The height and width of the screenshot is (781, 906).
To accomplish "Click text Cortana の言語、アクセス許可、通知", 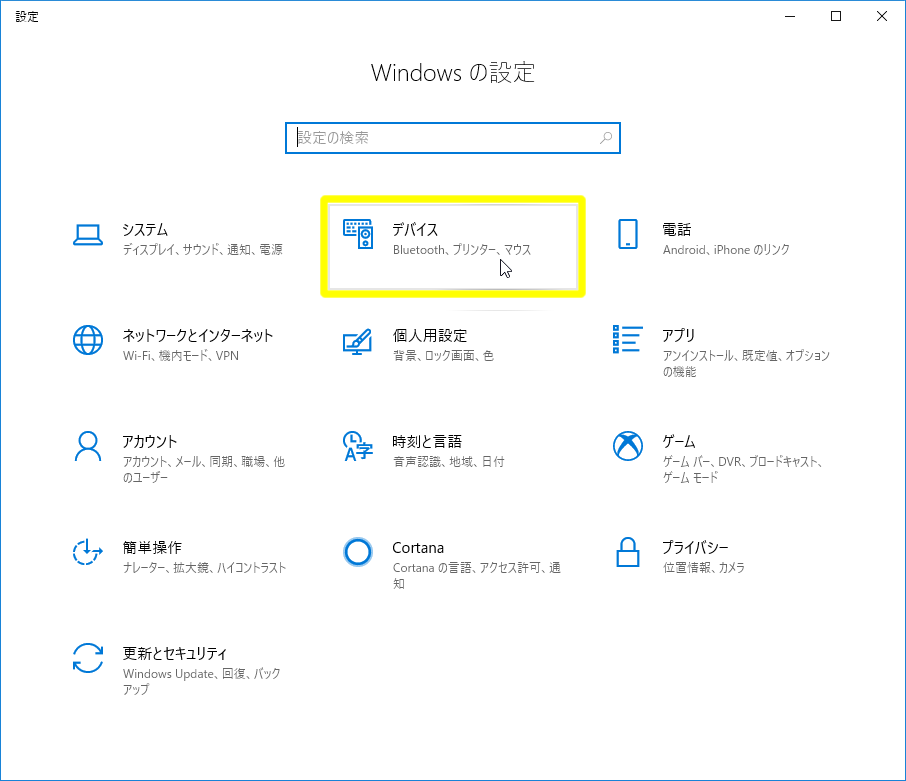I will pos(477,575).
